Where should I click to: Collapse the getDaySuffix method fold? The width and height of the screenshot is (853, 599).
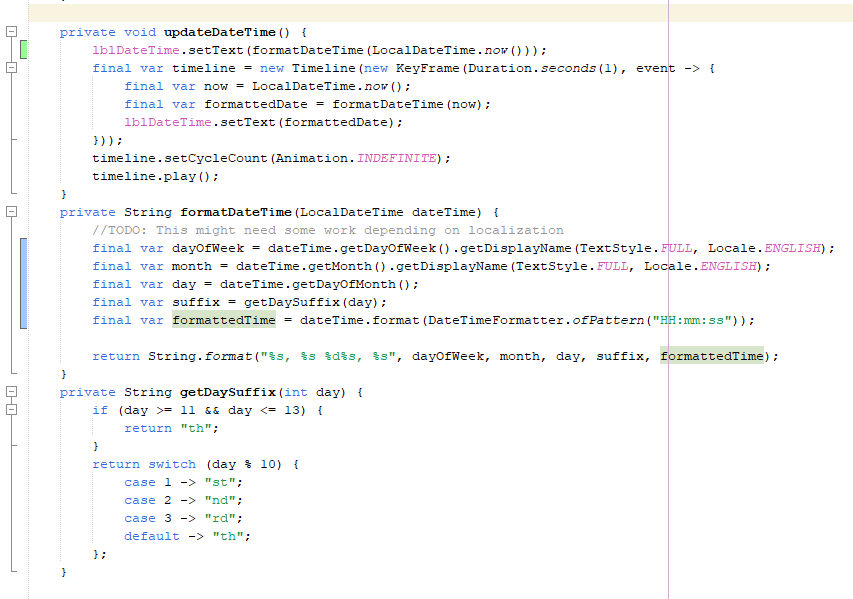[x=11, y=392]
